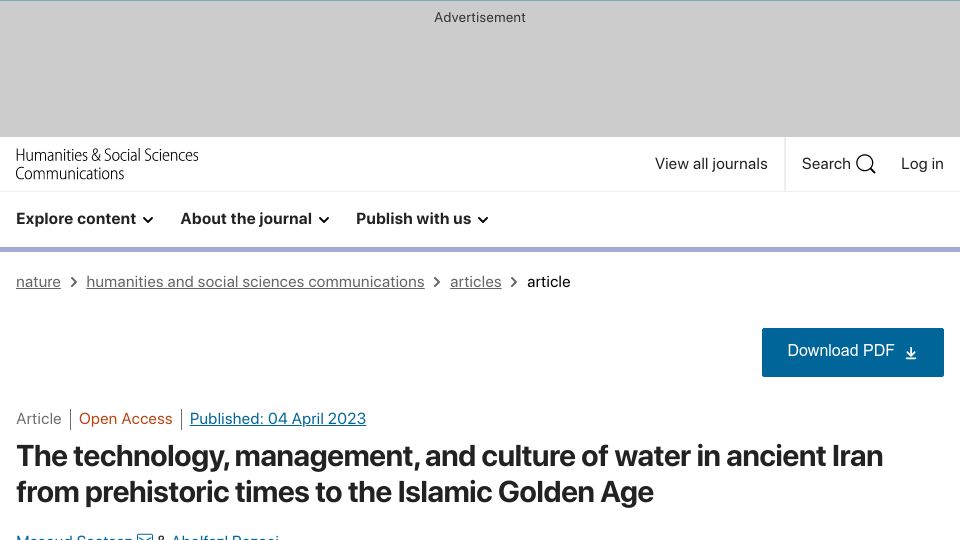Go to the articles breadcrumb

[x=476, y=282]
